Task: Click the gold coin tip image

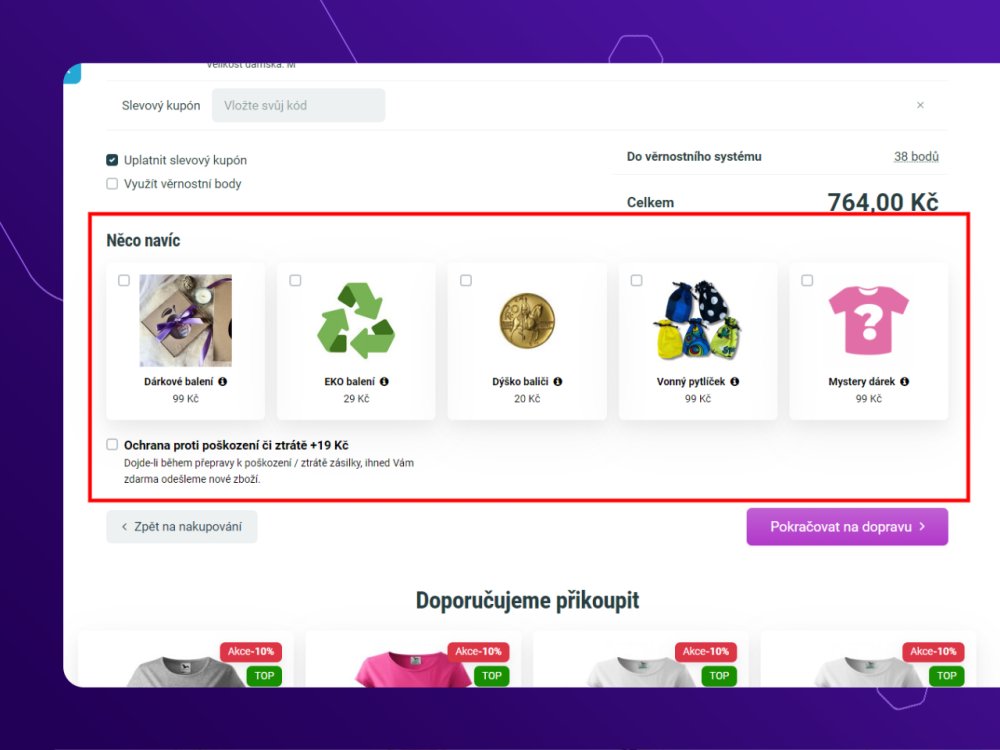Action: click(527, 320)
